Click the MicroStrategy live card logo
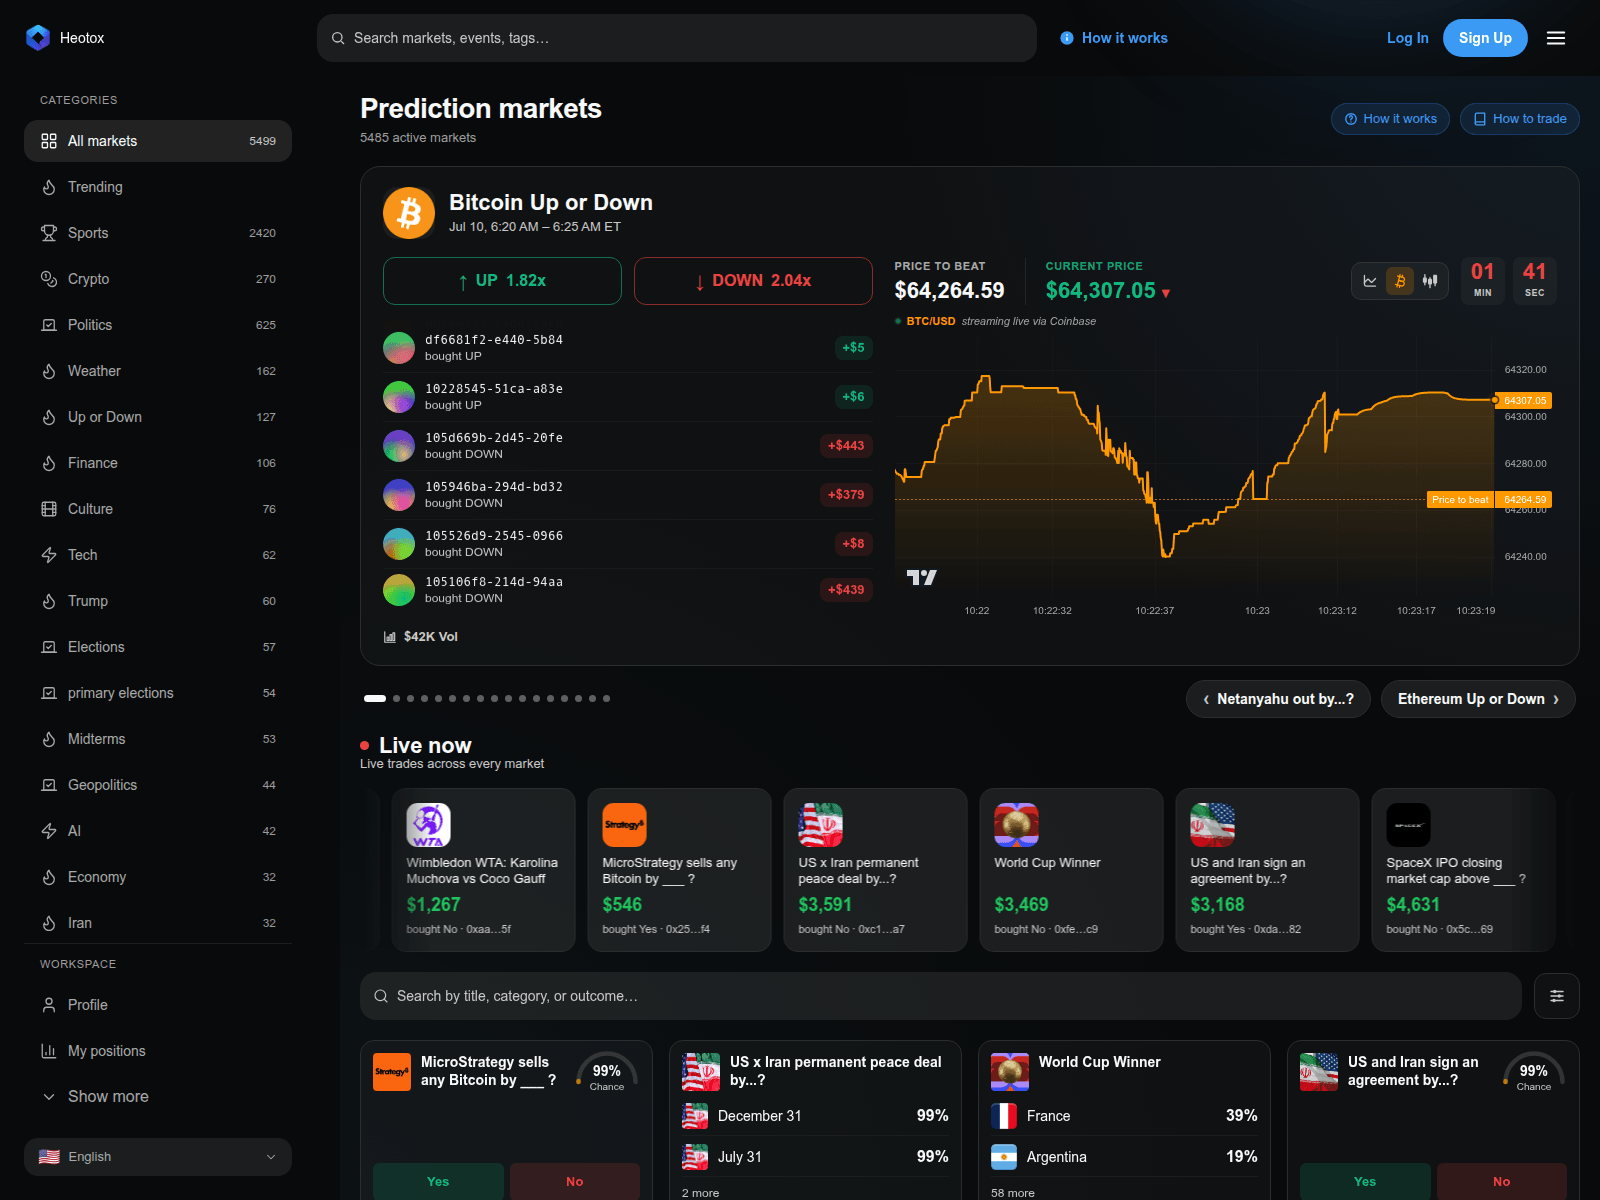1600x1200 pixels. 625,825
